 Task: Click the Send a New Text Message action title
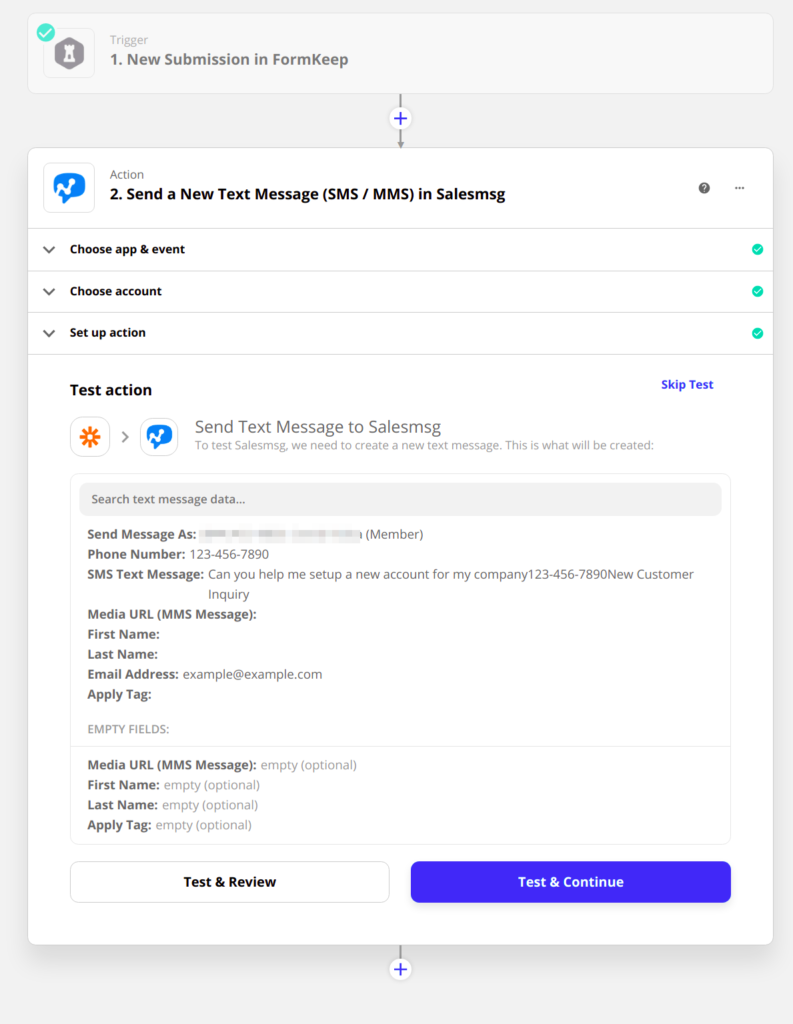(307, 195)
